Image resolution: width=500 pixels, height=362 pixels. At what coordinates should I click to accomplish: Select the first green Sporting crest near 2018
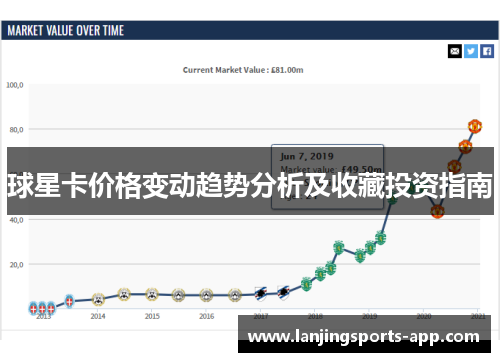pyautogui.click(x=306, y=284)
